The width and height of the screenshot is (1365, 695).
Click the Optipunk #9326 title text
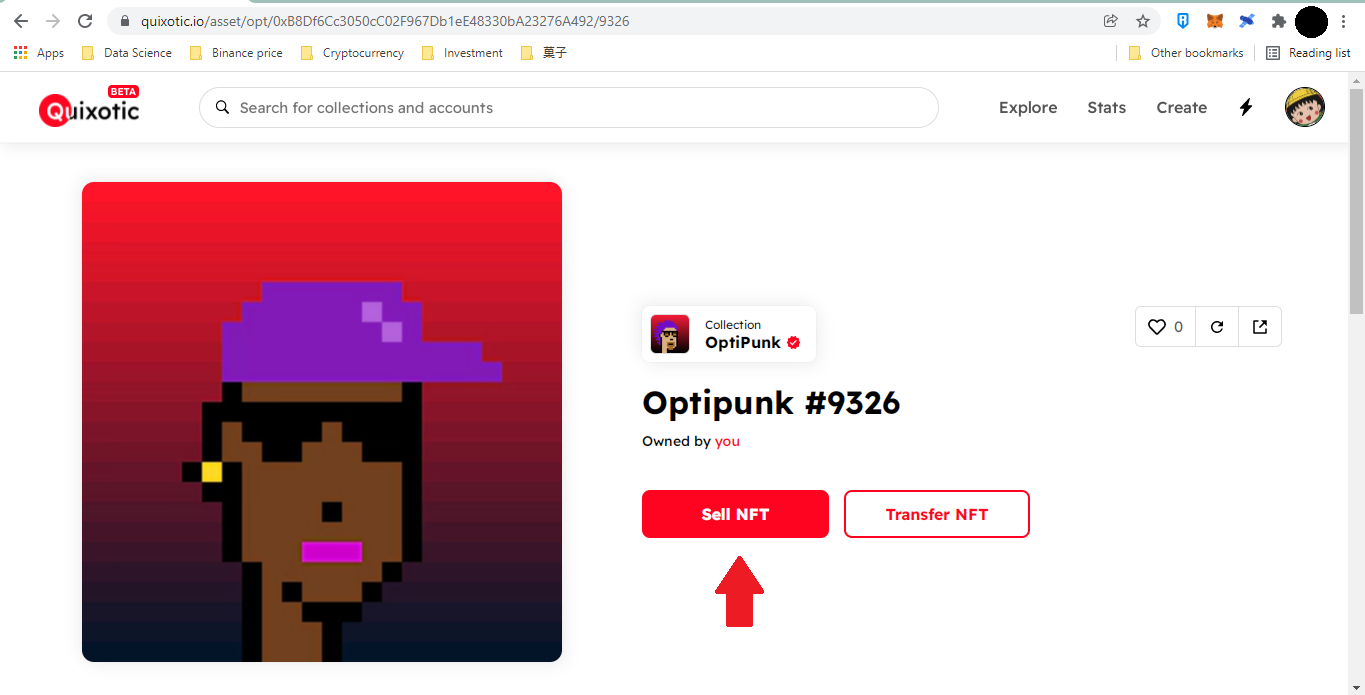(771, 402)
